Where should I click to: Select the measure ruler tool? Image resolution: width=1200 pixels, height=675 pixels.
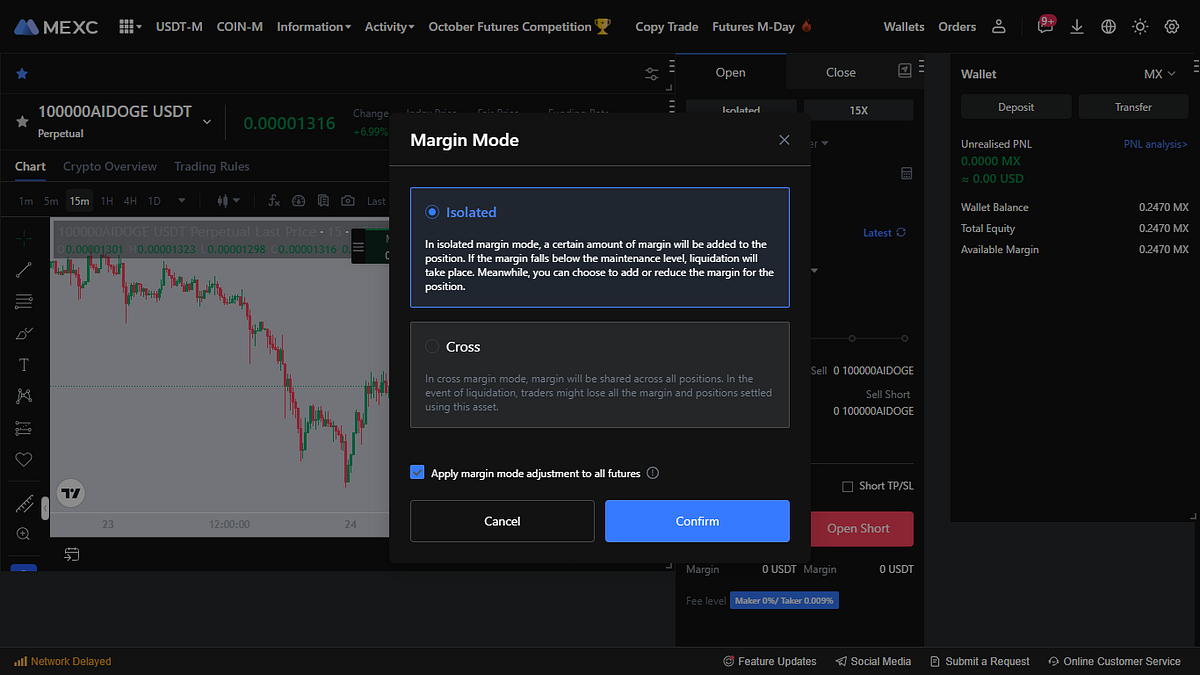click(22, 503)
